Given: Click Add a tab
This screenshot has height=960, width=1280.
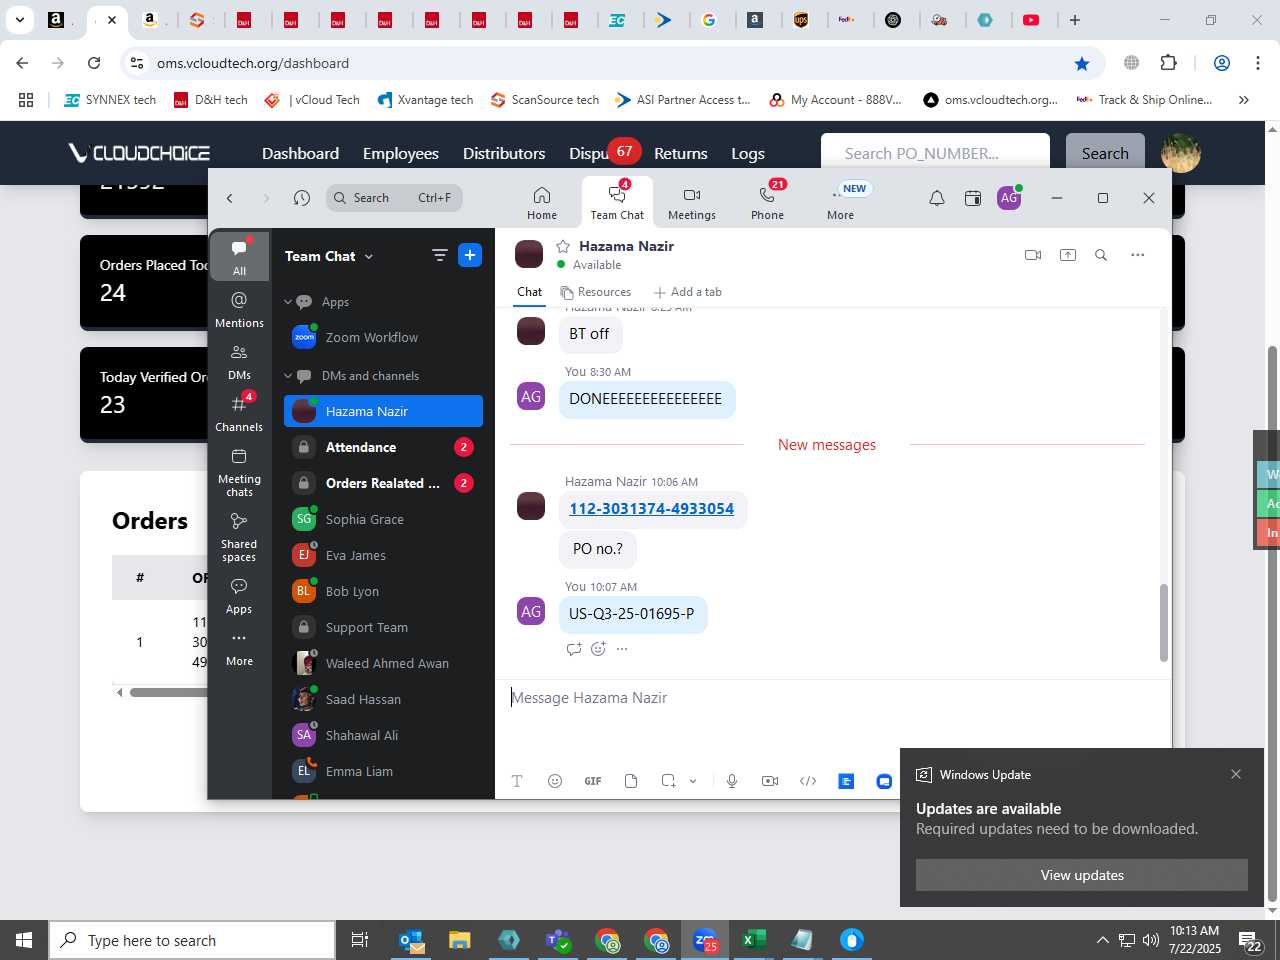Looking at the screenshot, I should 688,292.
